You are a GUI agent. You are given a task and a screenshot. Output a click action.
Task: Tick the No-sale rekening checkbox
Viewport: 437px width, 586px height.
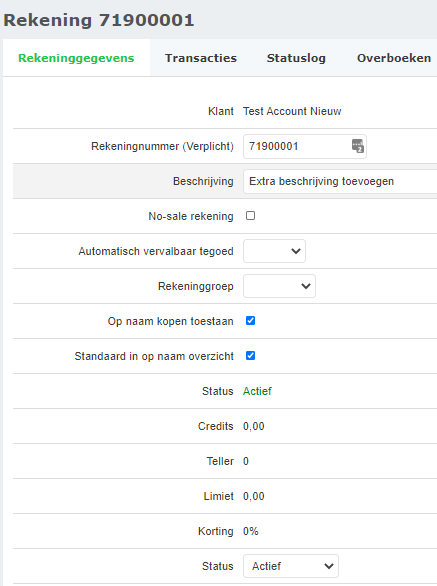point(250,216)
